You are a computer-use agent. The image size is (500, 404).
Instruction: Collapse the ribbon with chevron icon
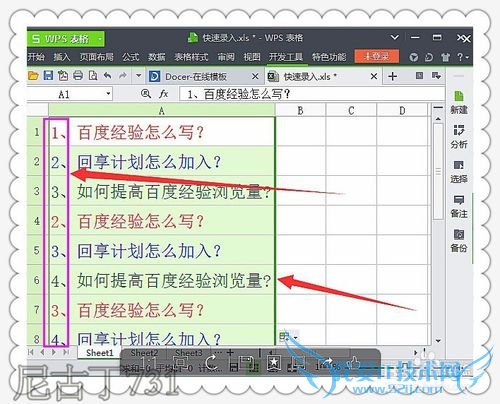395,37
